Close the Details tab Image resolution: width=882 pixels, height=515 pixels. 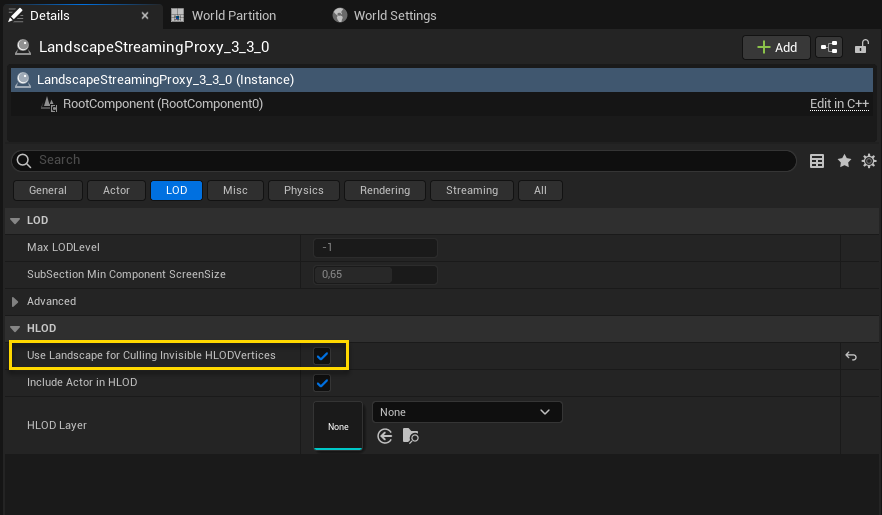click(x=145, y=16)
